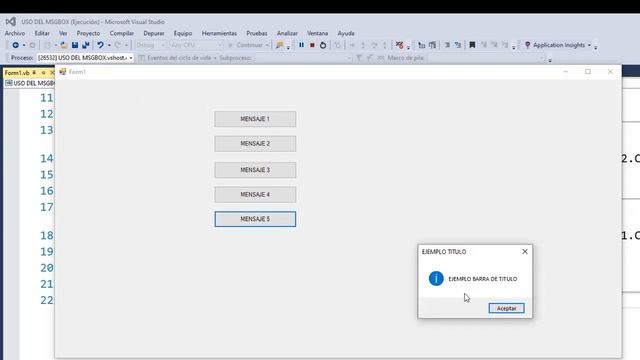Screen dimensions: 640x360
Task: Close the EJEMPLO TITULO dialog with X
Action: pyautogui.click(x=525, y=251)
